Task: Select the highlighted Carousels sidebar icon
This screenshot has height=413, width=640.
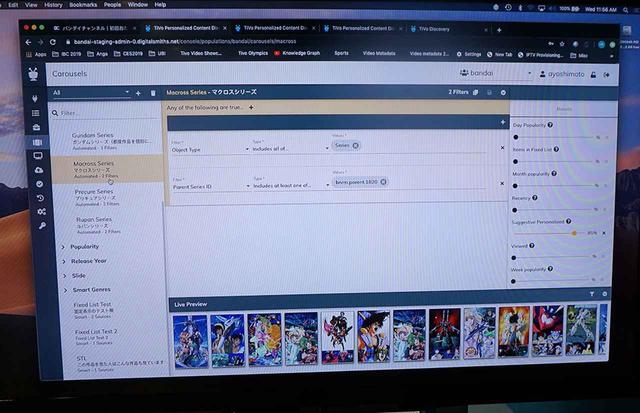Action: click(x=37, y=142)
